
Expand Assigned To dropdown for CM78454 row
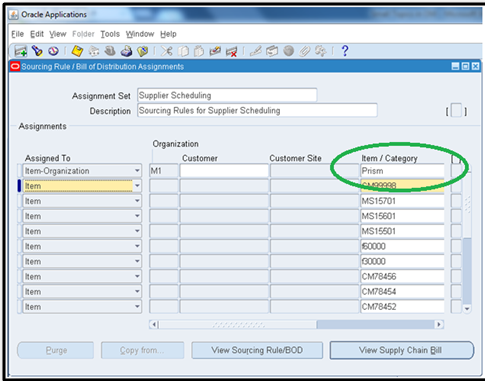click(137, 291)
